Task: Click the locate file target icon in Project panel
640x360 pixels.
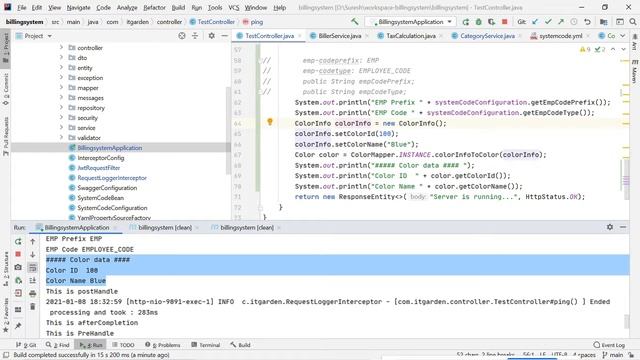Action: coord(182,36)
